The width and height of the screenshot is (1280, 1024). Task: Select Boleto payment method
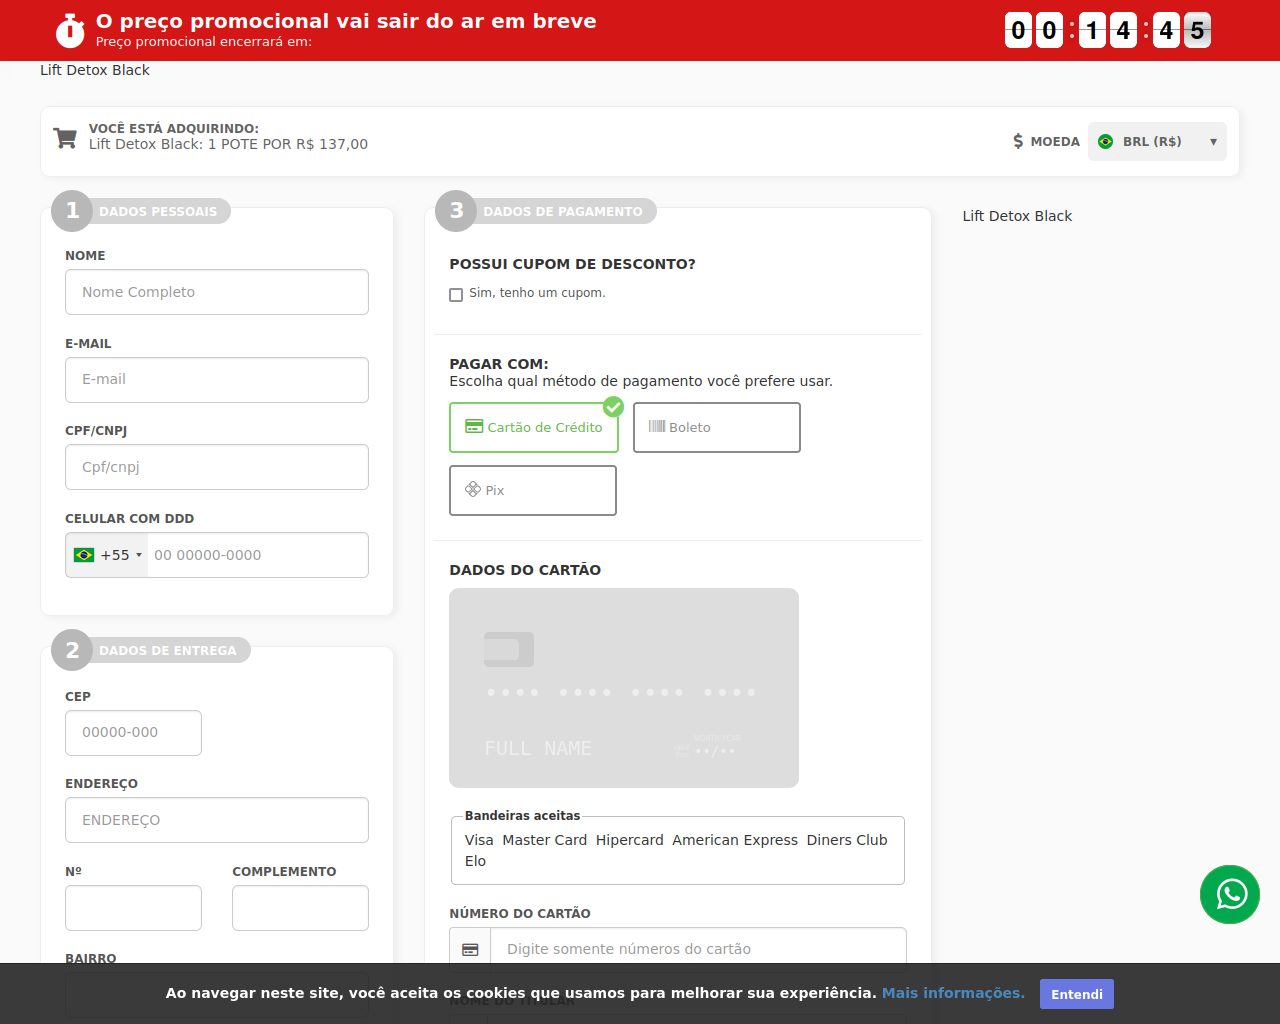point(717,427)
